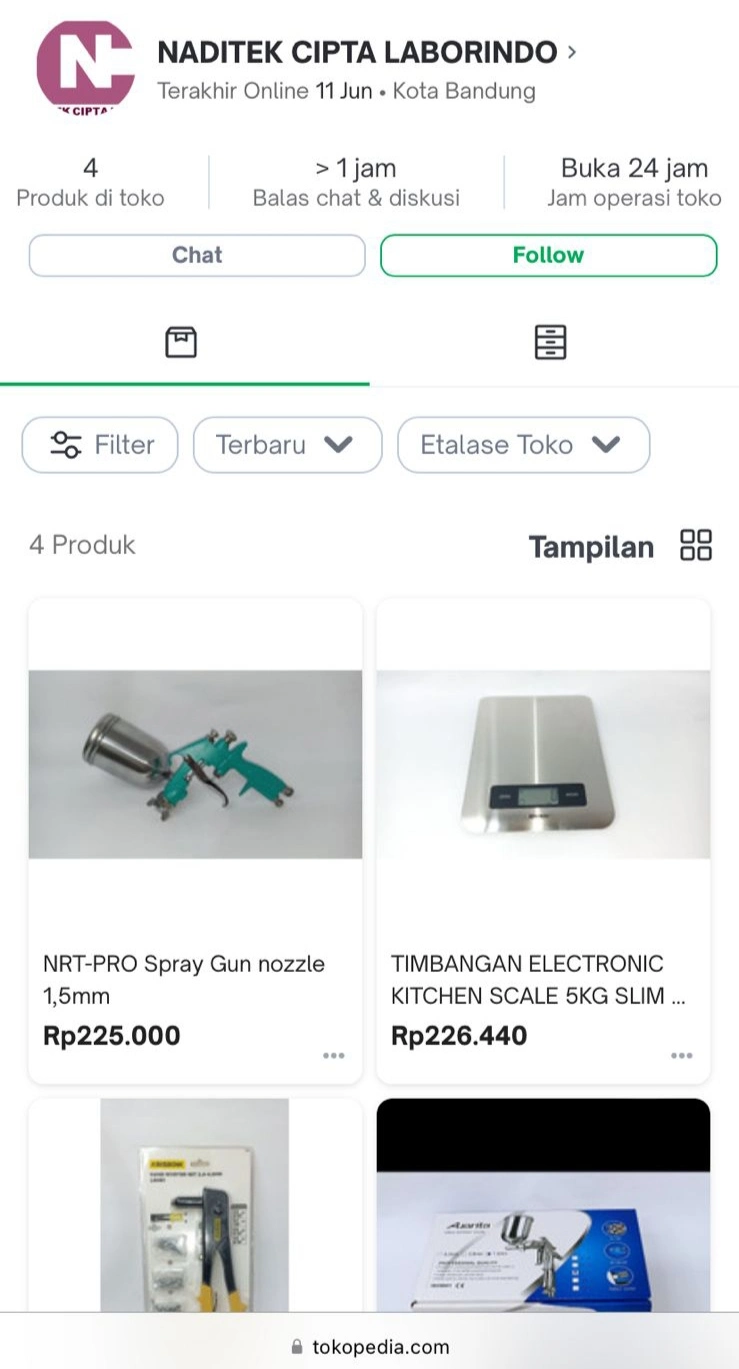Viewport: 739px width, 1369px height.
Task: Open the Auarita spray gun box thumbnail
Action: click(x=543, y=1205)
